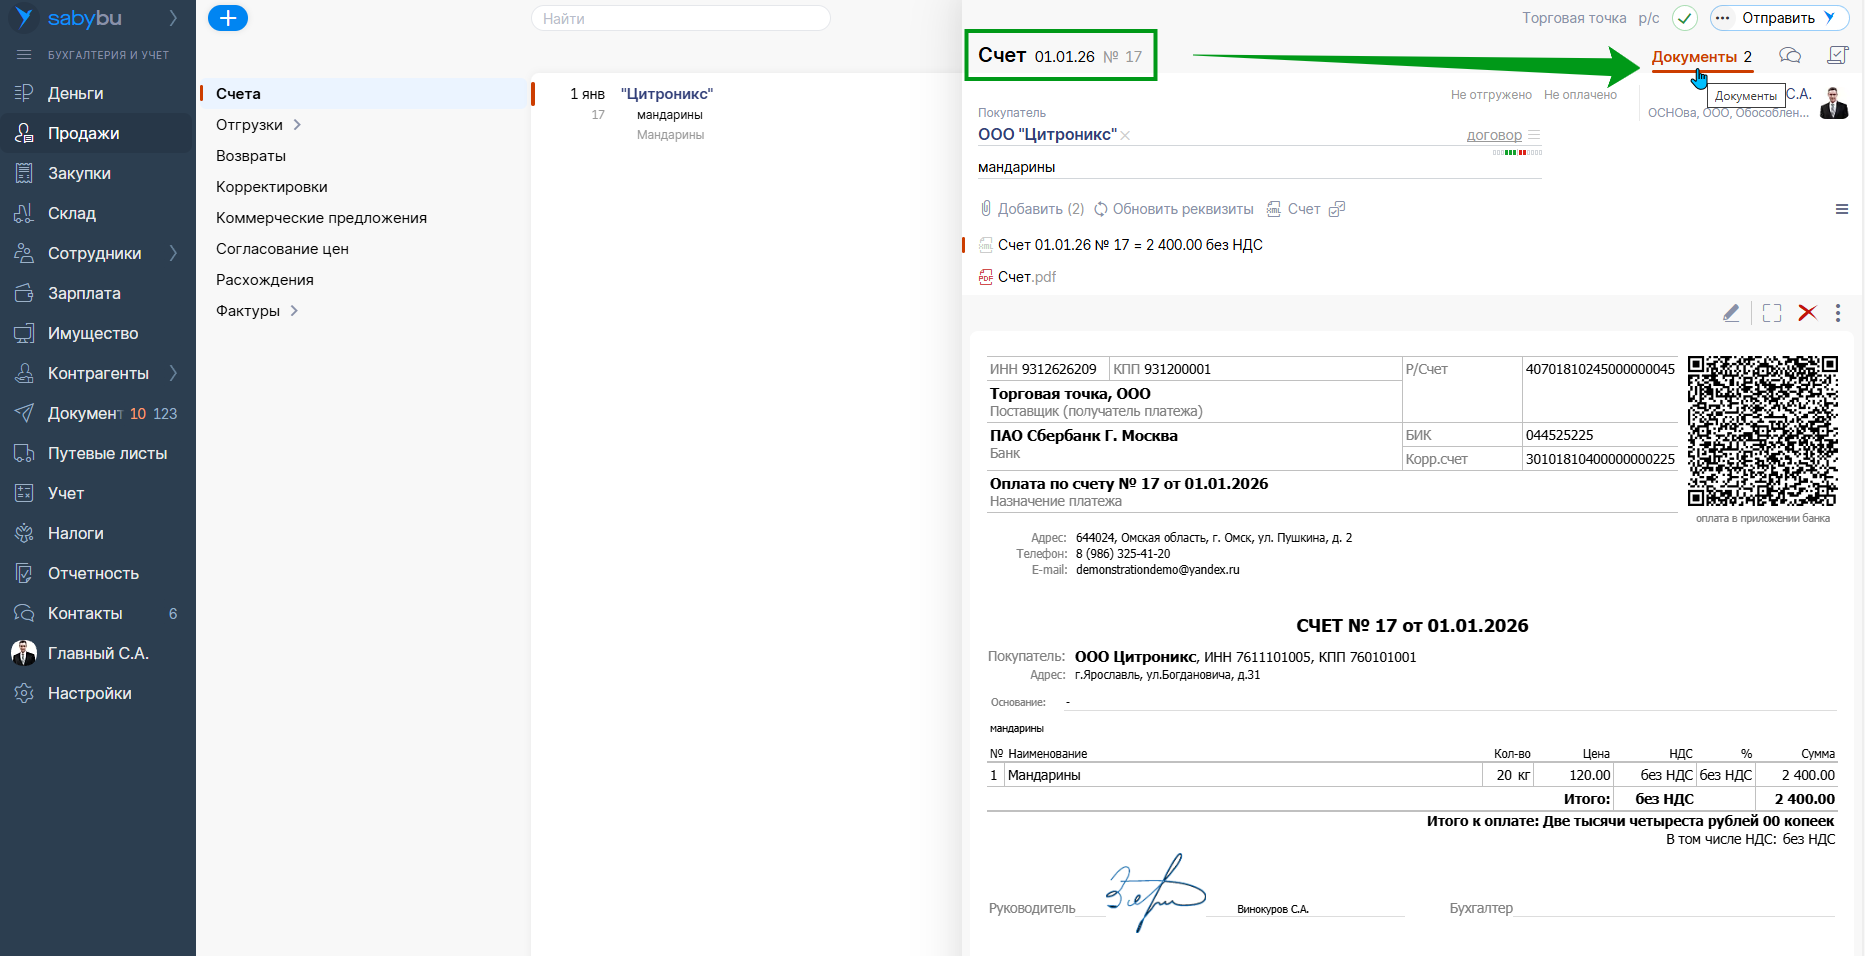
Task: Open the three-dot menu above invoice preview
Action: pyautogui.click(x=1838, y=313)
